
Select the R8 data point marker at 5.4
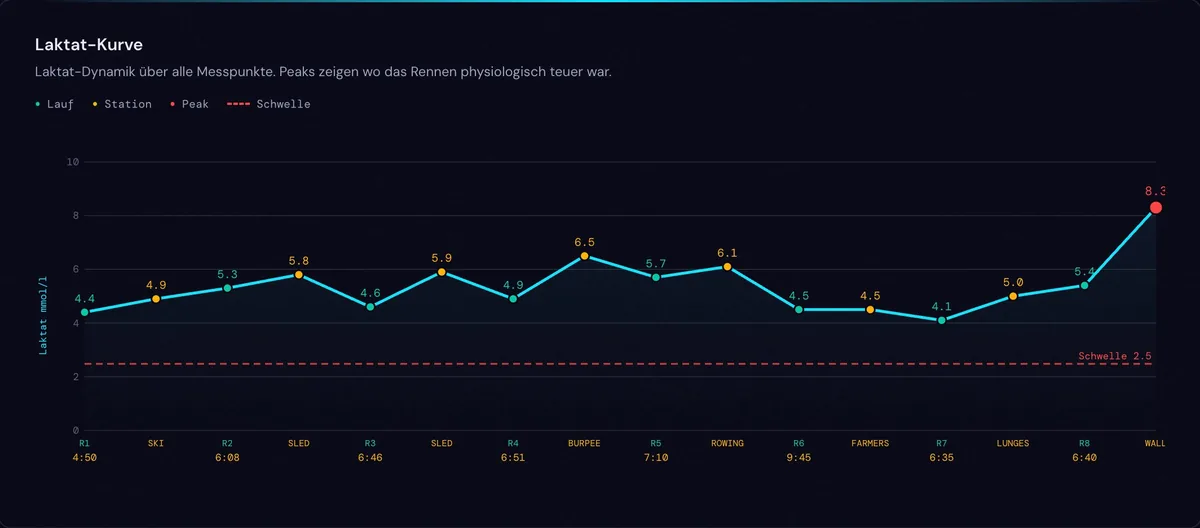click(x=1084, y=285)
